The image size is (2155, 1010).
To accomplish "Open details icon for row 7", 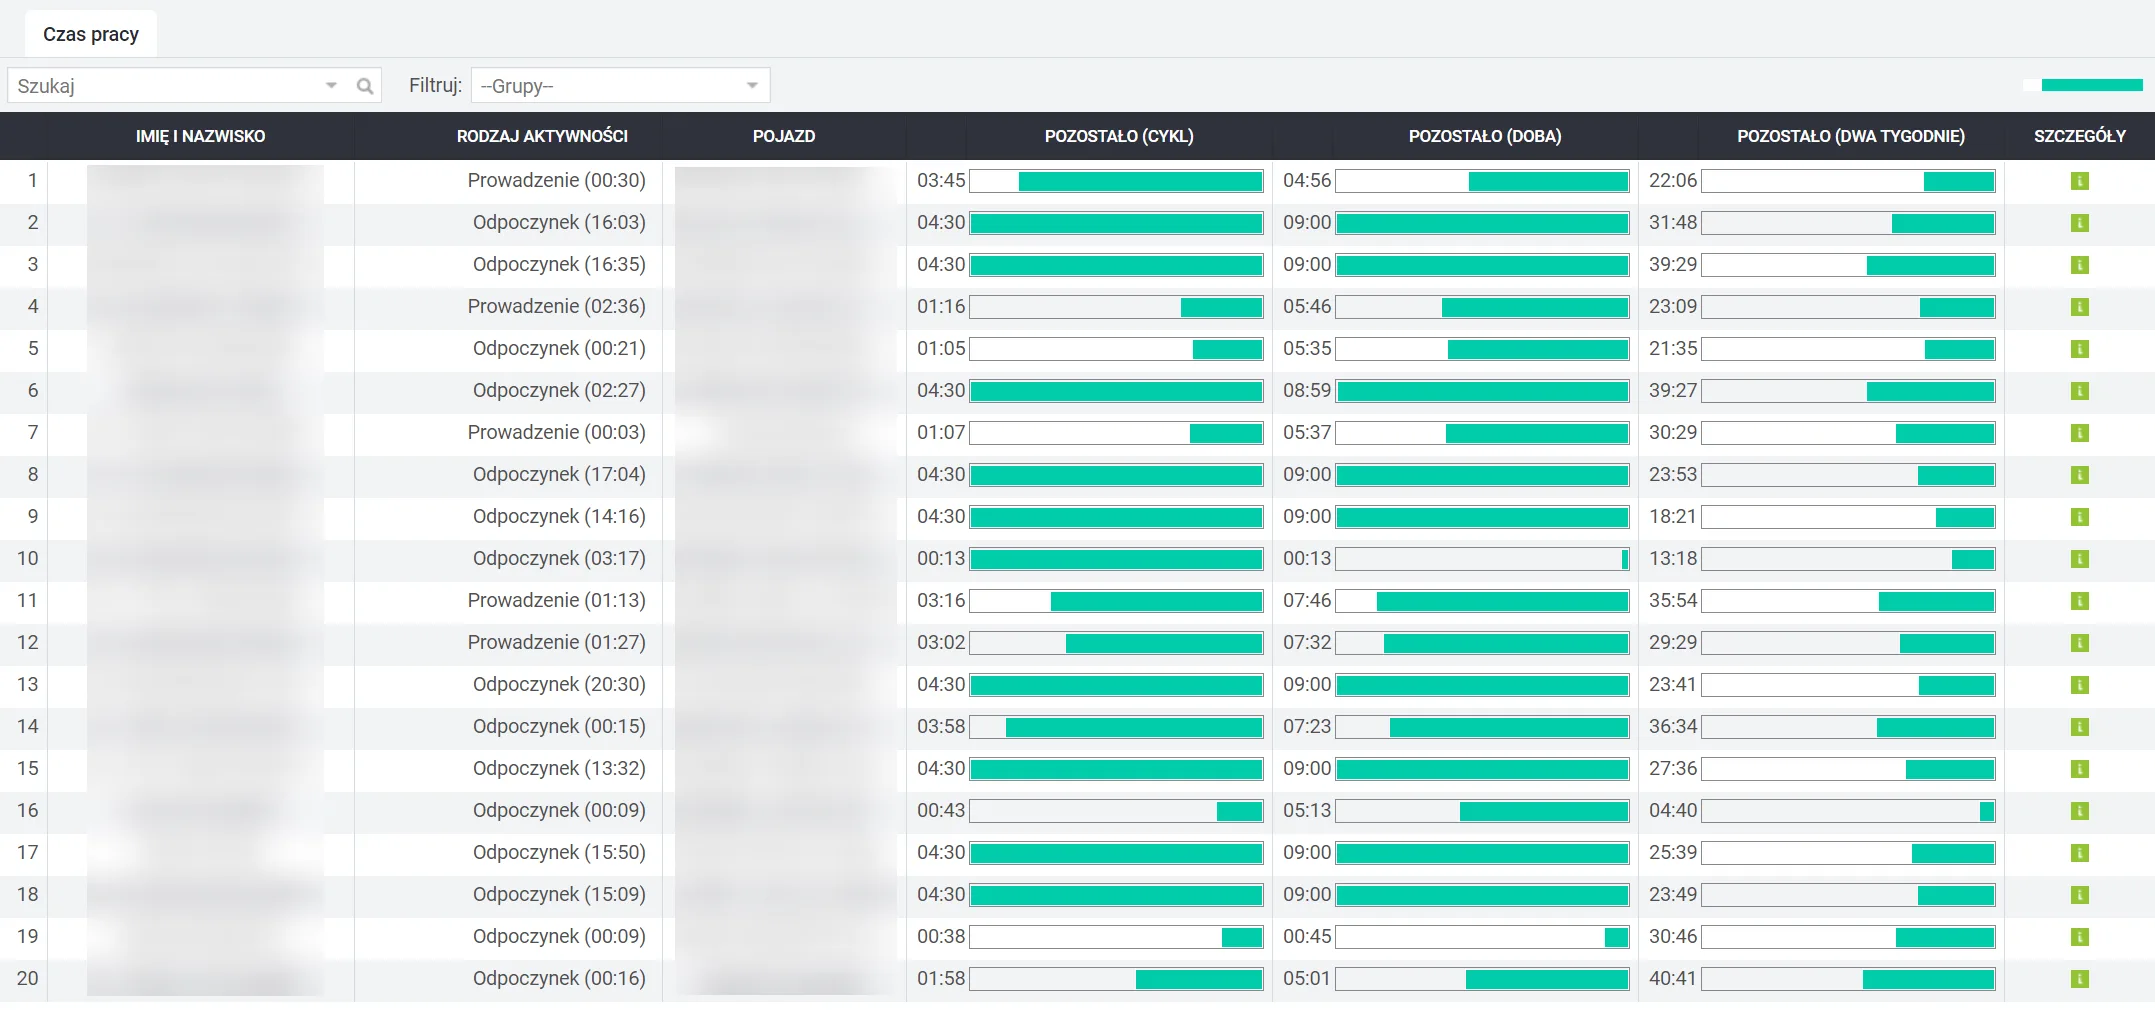I will 2079,433.
